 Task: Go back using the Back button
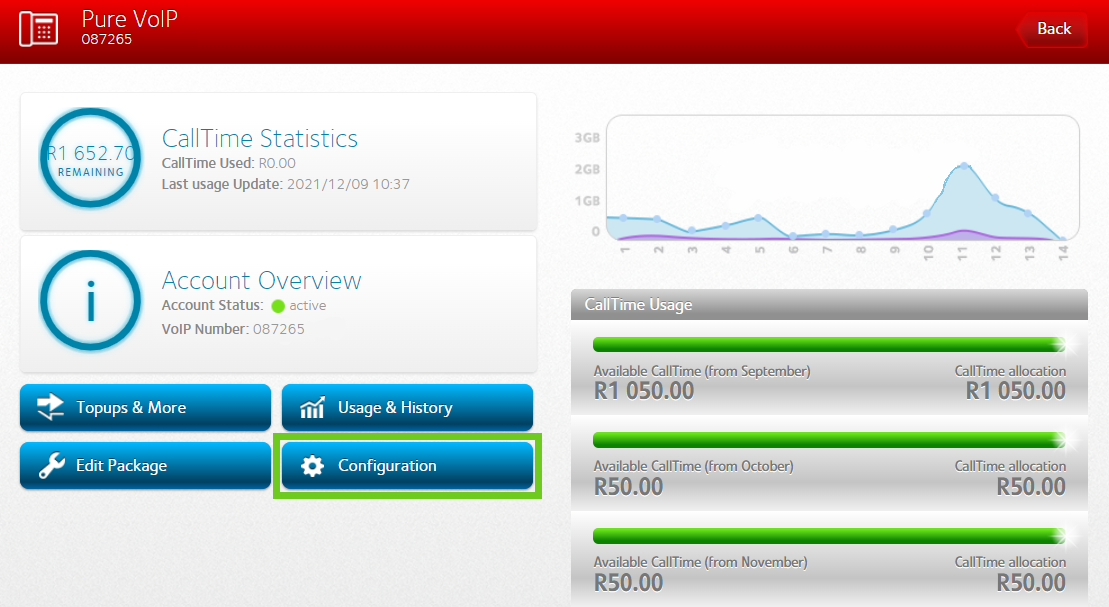coord(1053,29)
